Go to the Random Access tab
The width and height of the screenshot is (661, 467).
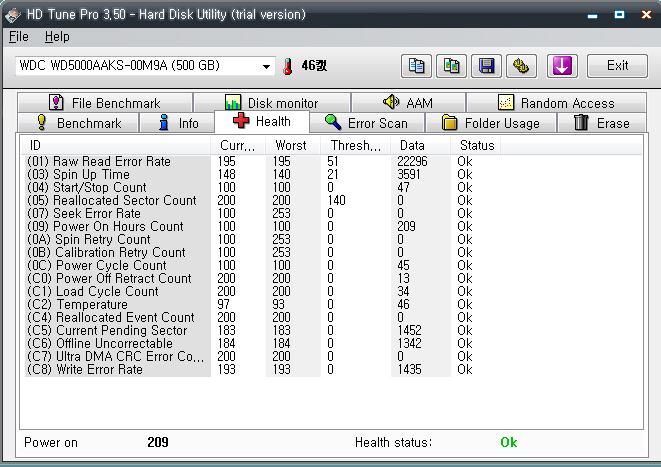(x=556, y=103)
